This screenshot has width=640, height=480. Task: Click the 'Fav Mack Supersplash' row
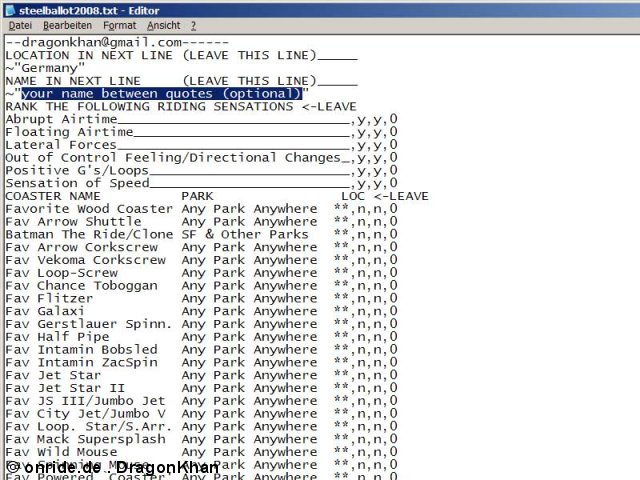click(201, 439)
